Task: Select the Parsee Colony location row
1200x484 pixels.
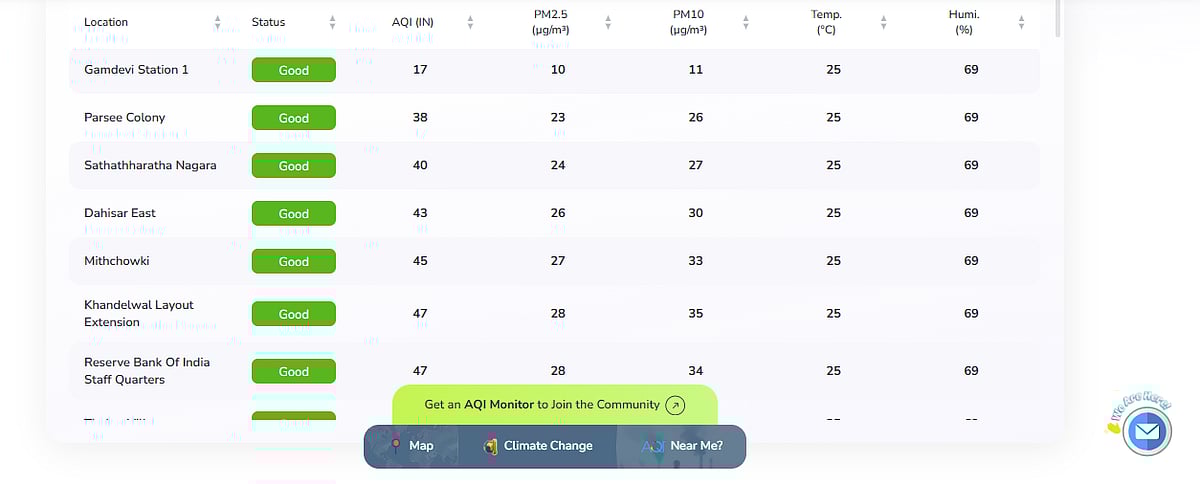Action: point(125,118)
